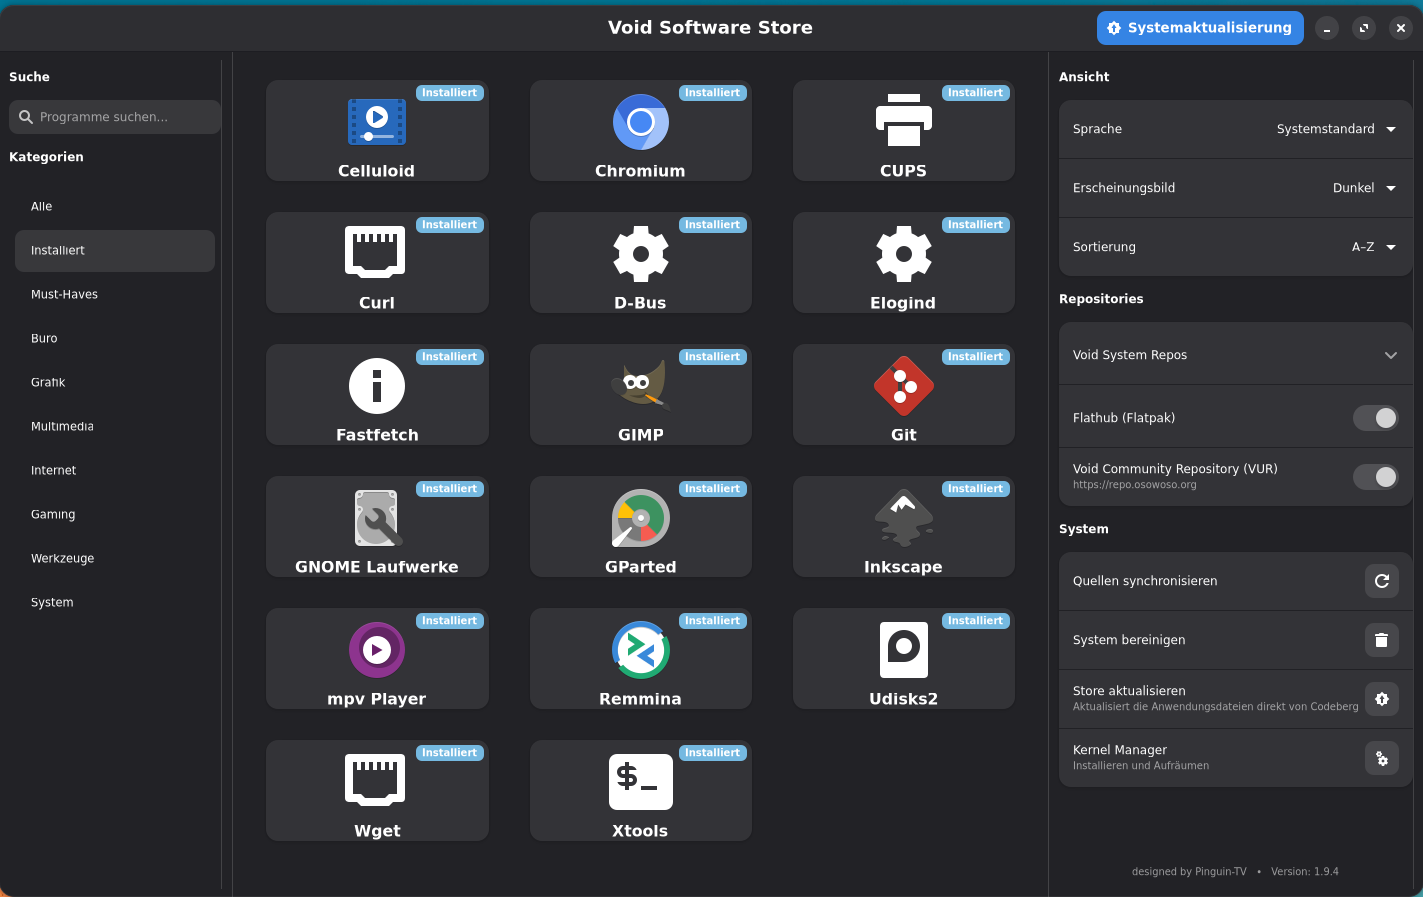1423x897 pixels.
Task: Click the Remmina app name label
Action: pos(640,699)
